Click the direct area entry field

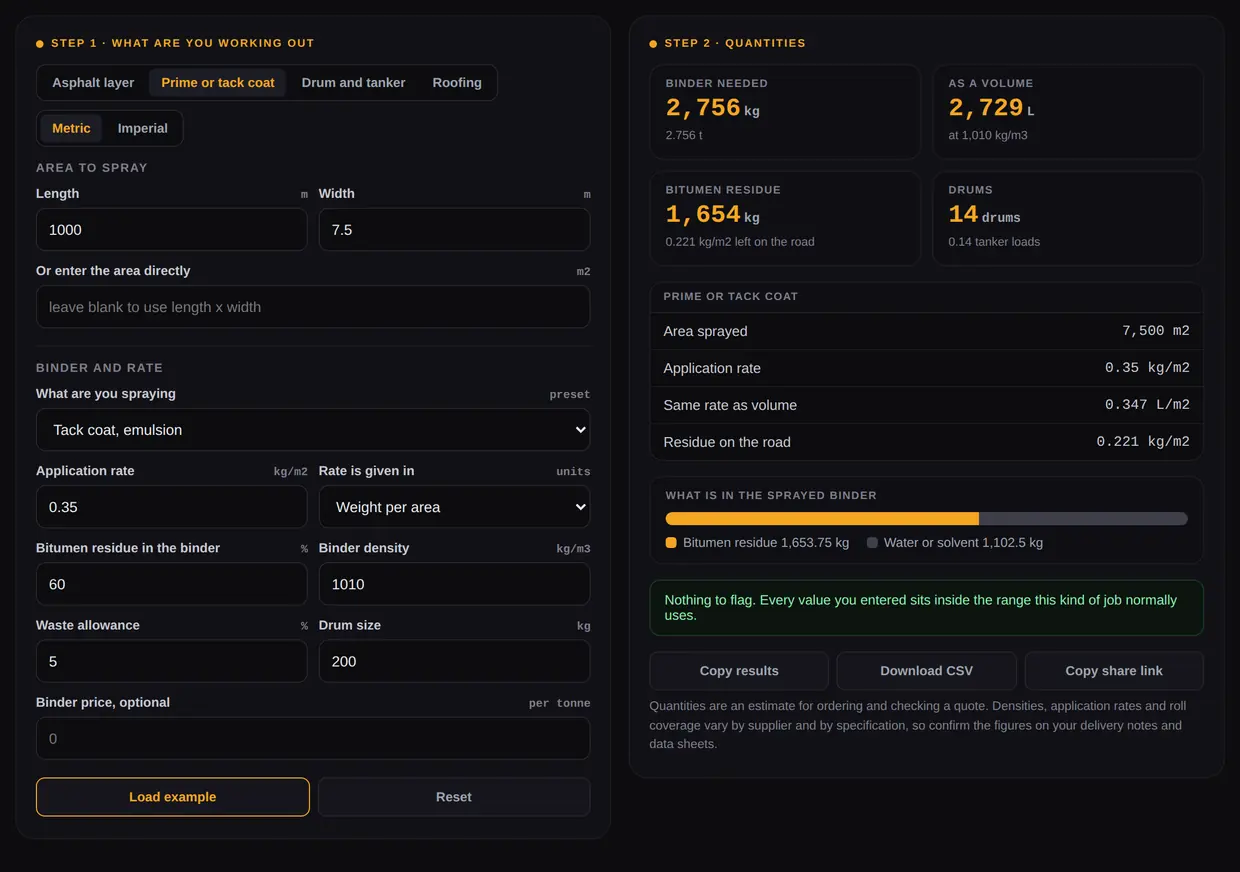(x=313, y=307)
